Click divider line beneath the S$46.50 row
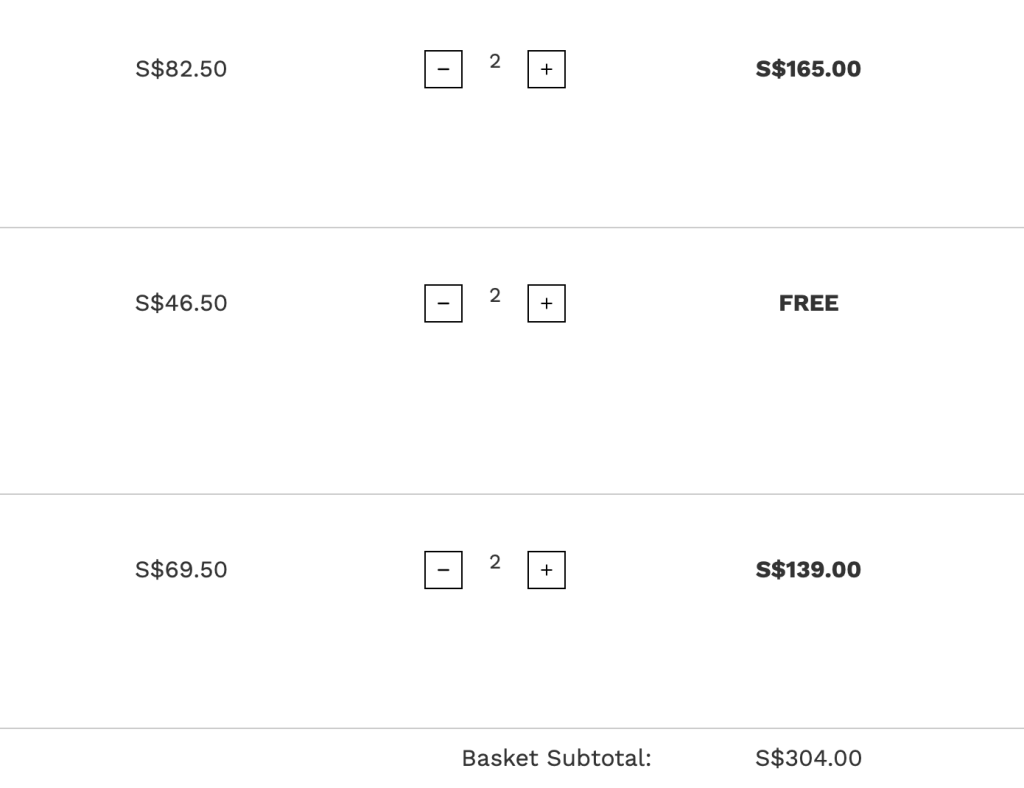1024x788 pixels. pyautogui.click(x=512, y=494)
